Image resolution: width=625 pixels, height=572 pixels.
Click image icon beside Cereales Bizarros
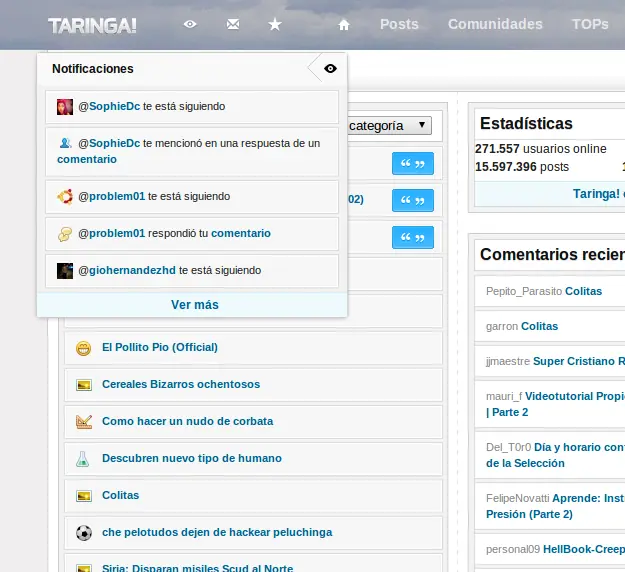click(x=84, y=385)
